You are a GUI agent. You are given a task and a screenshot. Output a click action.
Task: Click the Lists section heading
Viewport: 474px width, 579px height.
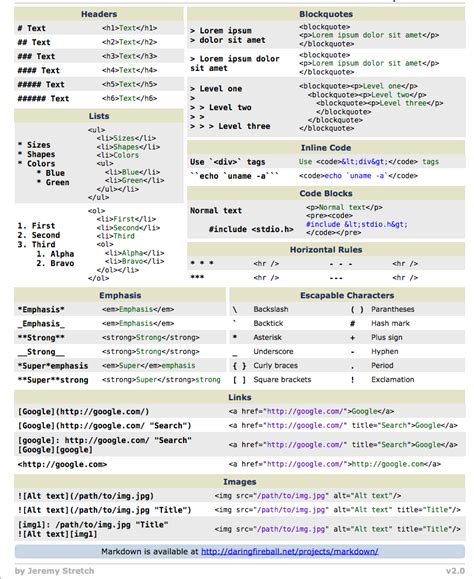tap(99, 116)
